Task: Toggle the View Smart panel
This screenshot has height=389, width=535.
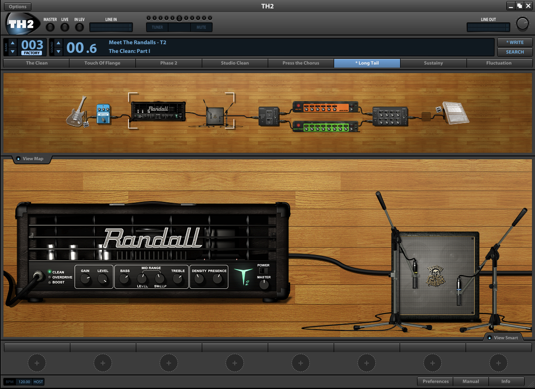Action: click(x=503, y=337)
